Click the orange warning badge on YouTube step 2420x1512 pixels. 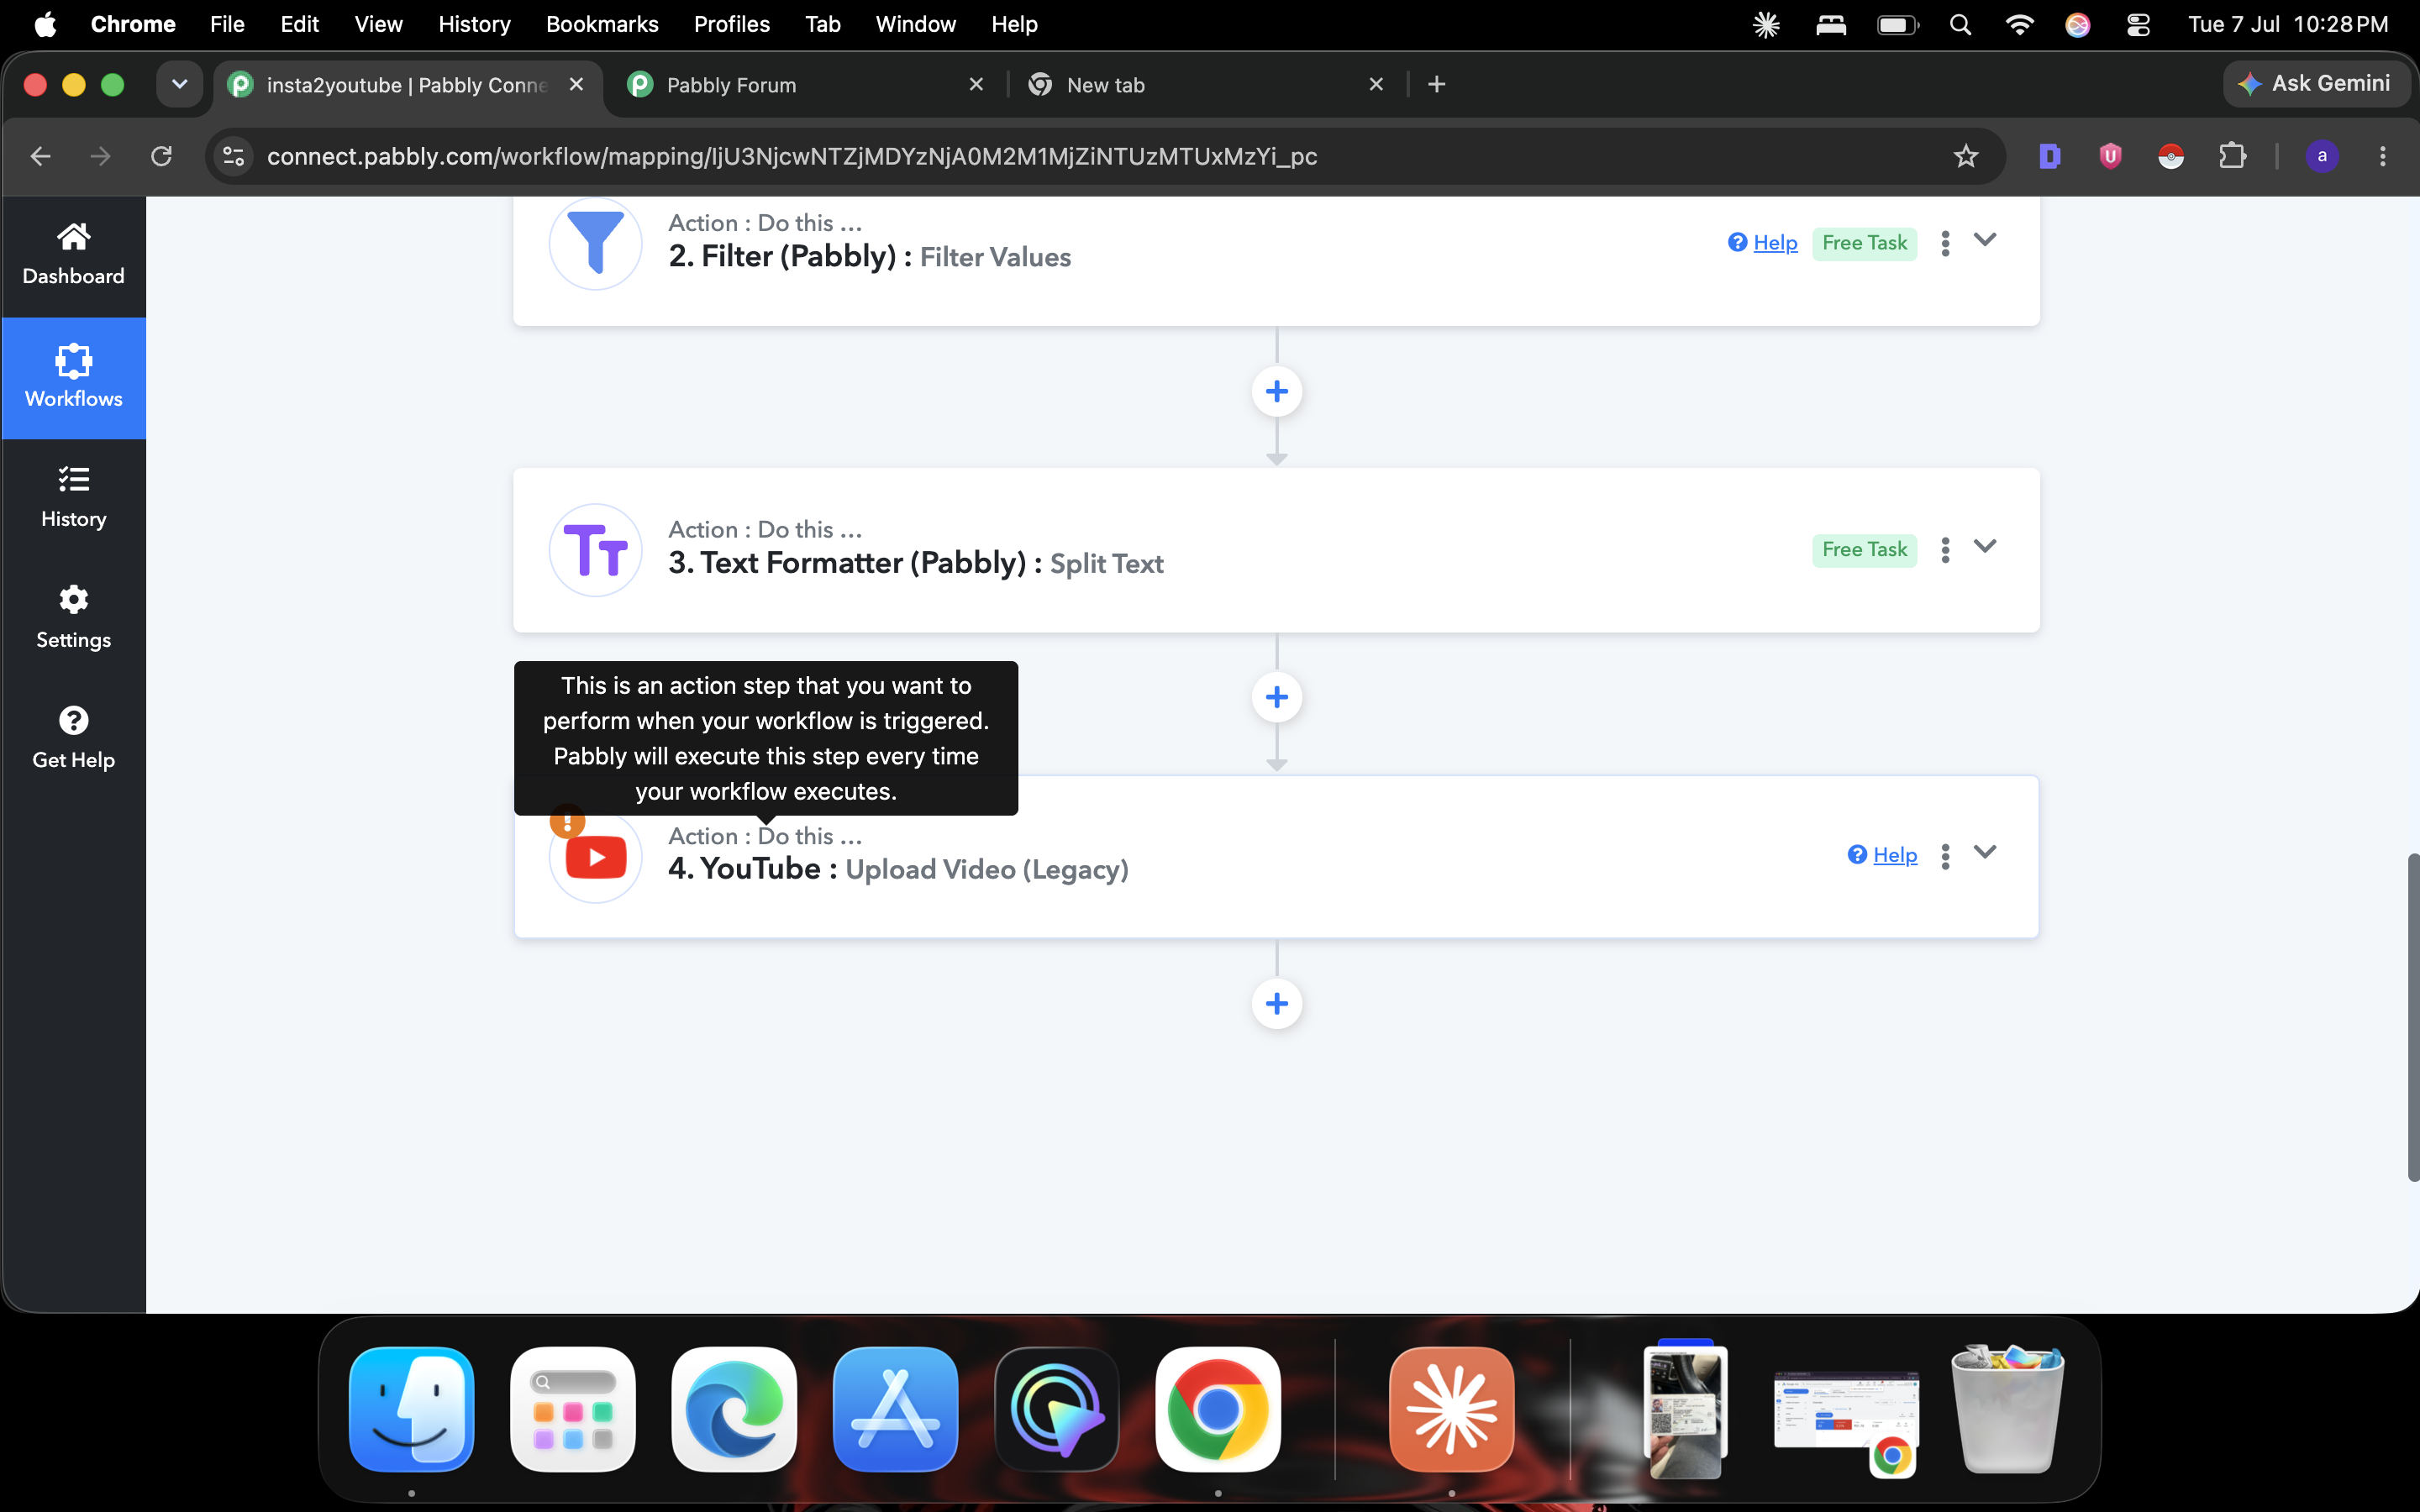567,821
